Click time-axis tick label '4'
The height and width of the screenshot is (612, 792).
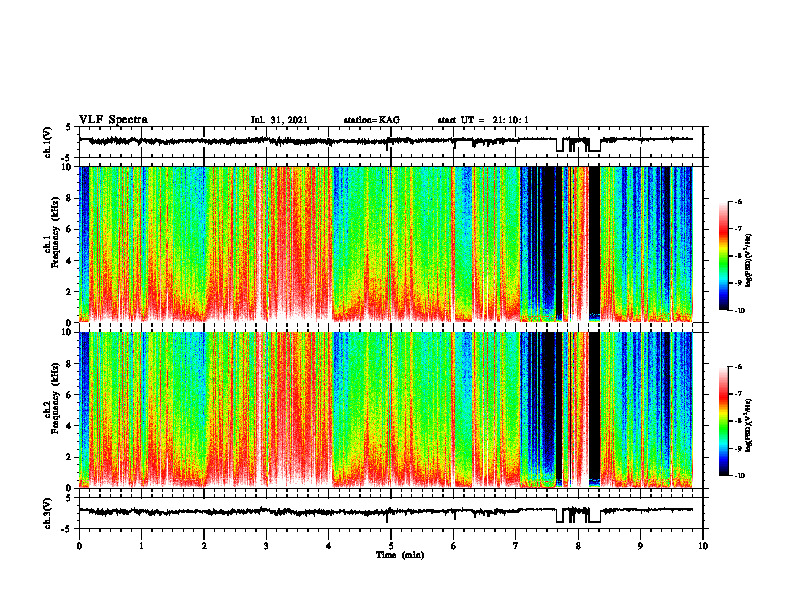coord(329,546)
